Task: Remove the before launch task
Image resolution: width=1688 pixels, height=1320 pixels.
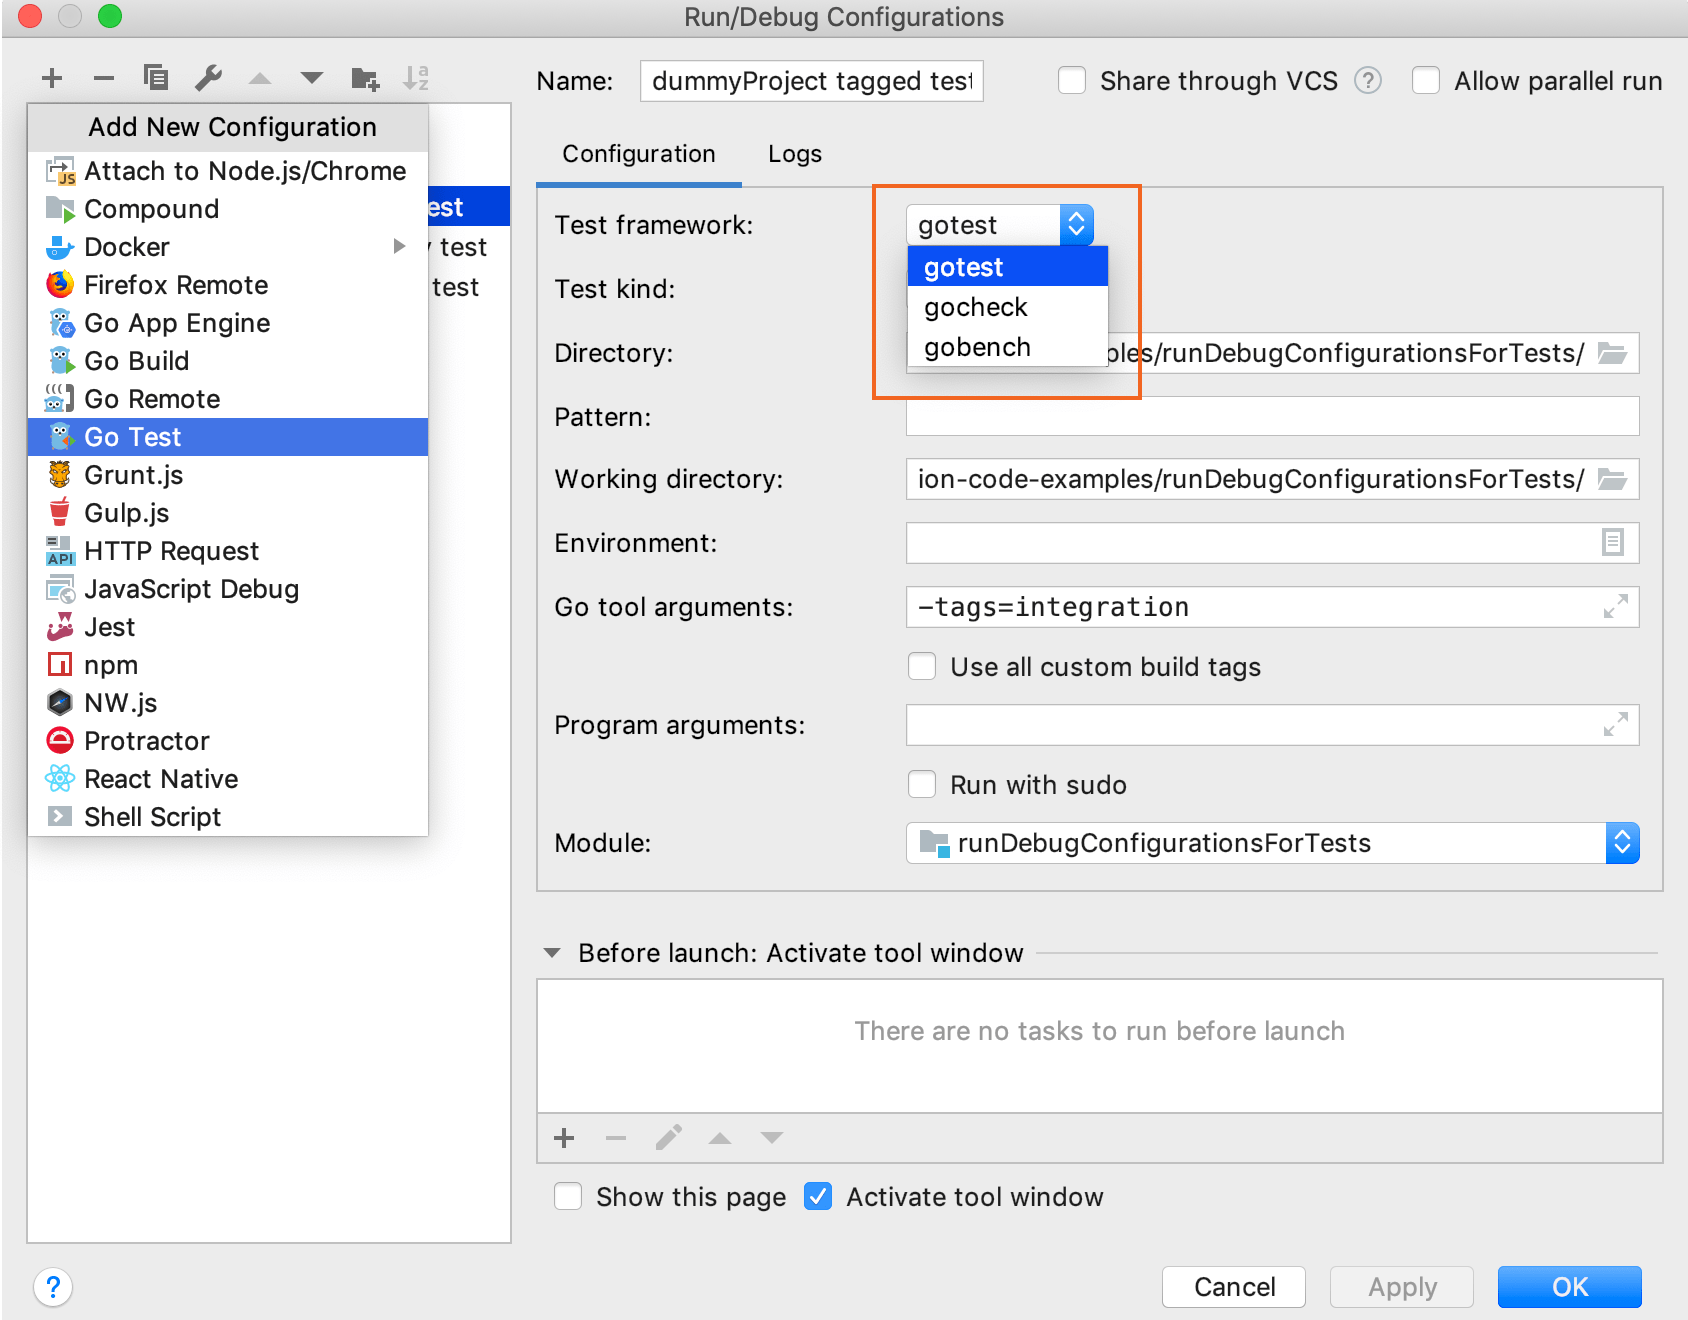Action: point(616,1137)
